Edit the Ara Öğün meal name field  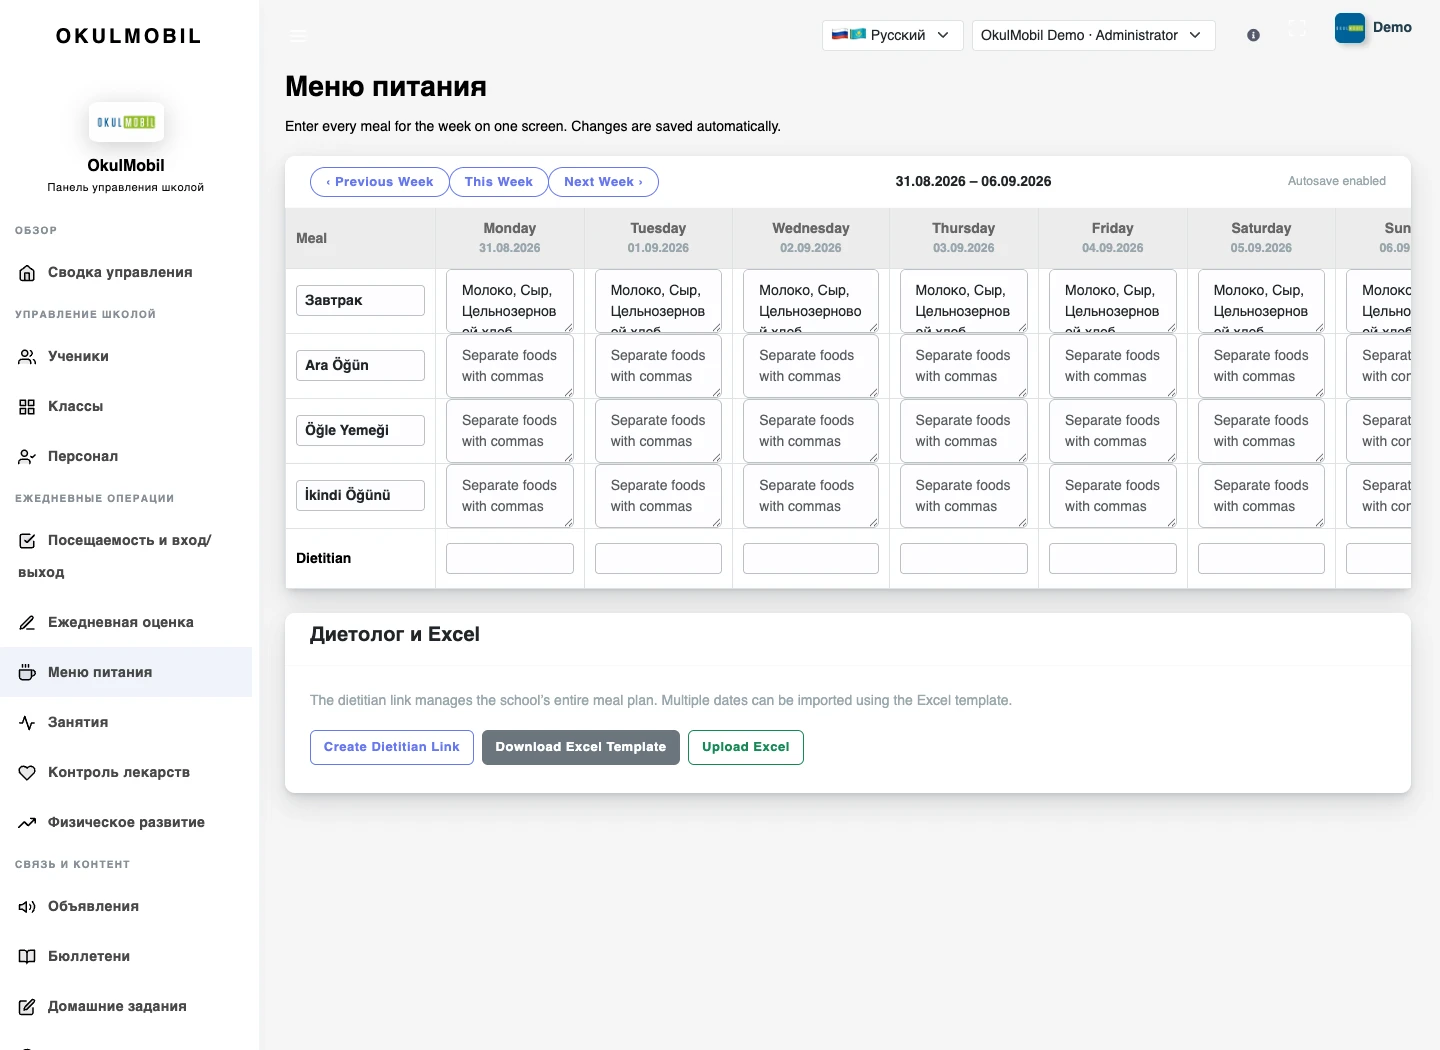coord(360,366)
